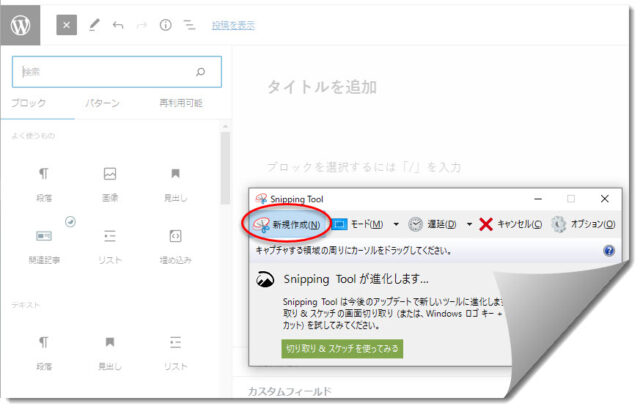Click 遅延(D) in Snipping Tool
Screen dimensions: 640x409
433,224
